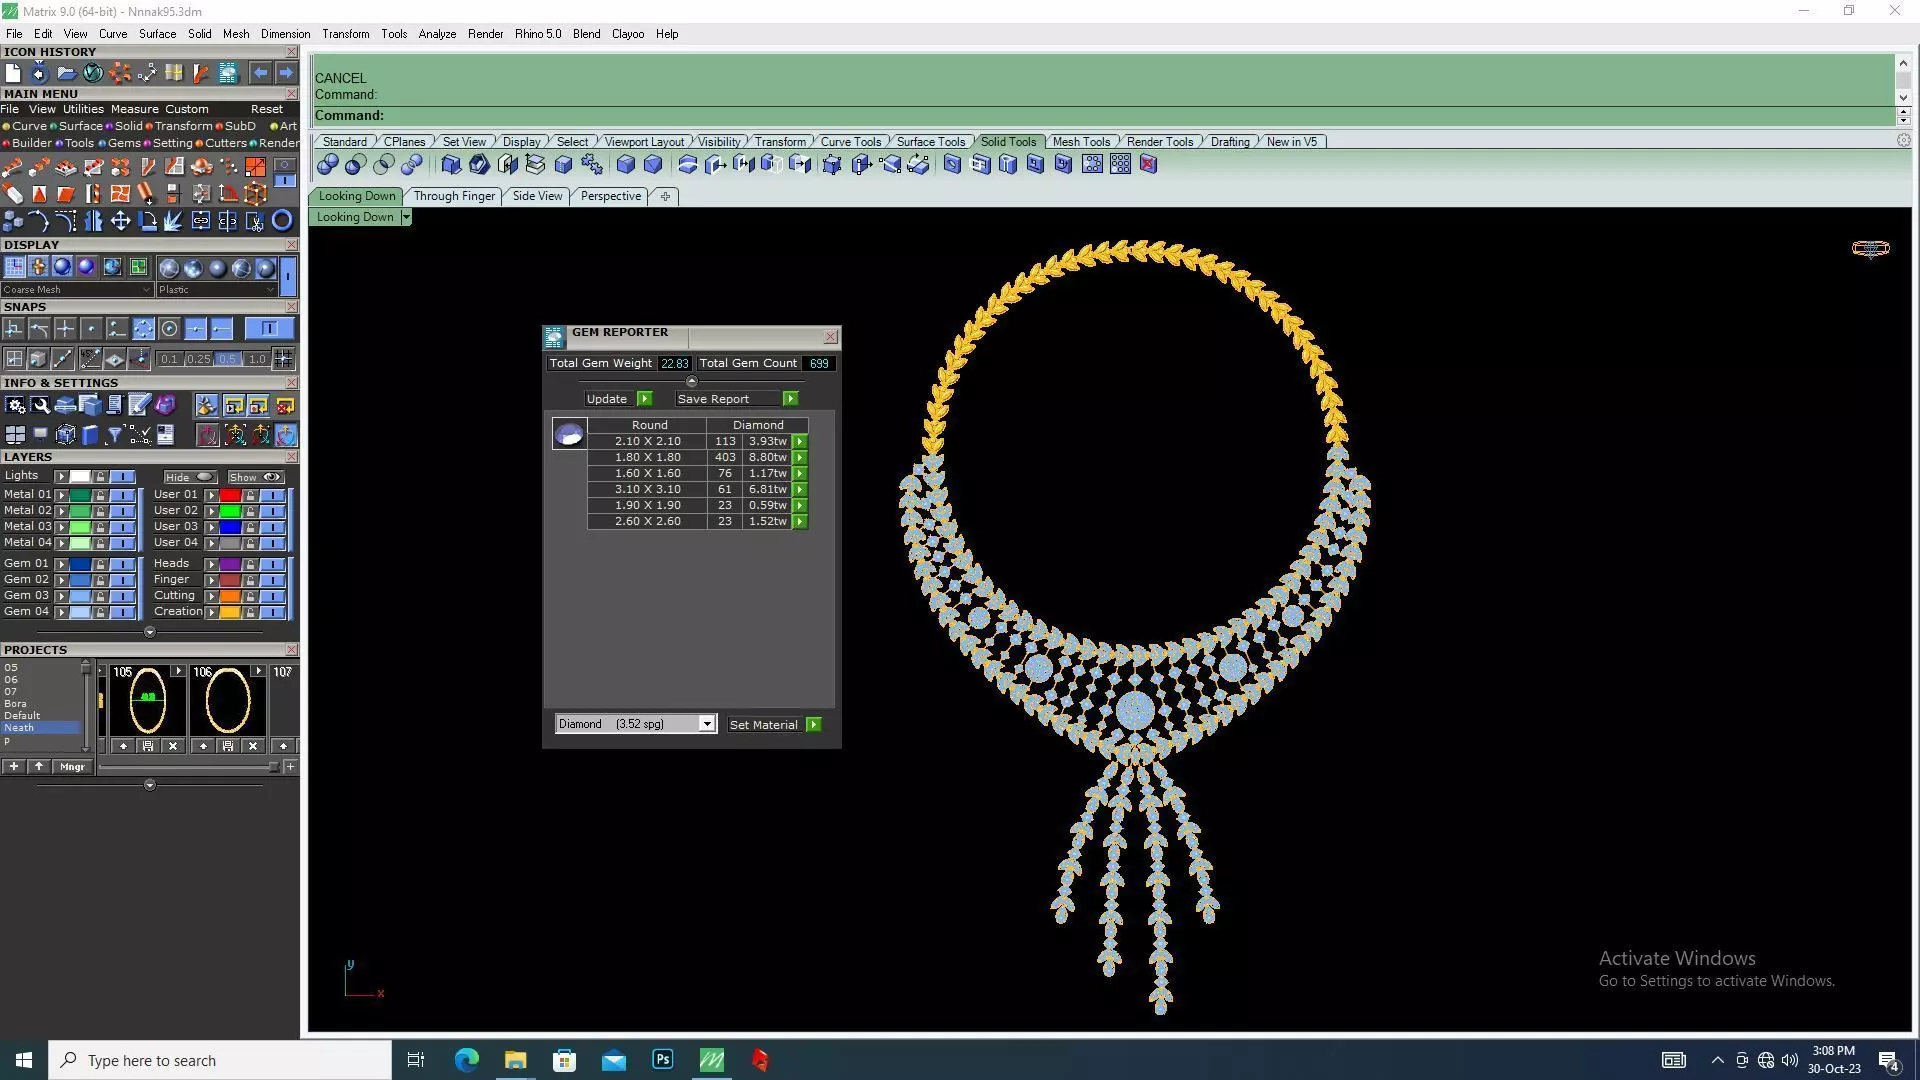1920x1080 pixels.
Task: Click the blue ring icon in Main Menu
Action: (x=282, y=221)
